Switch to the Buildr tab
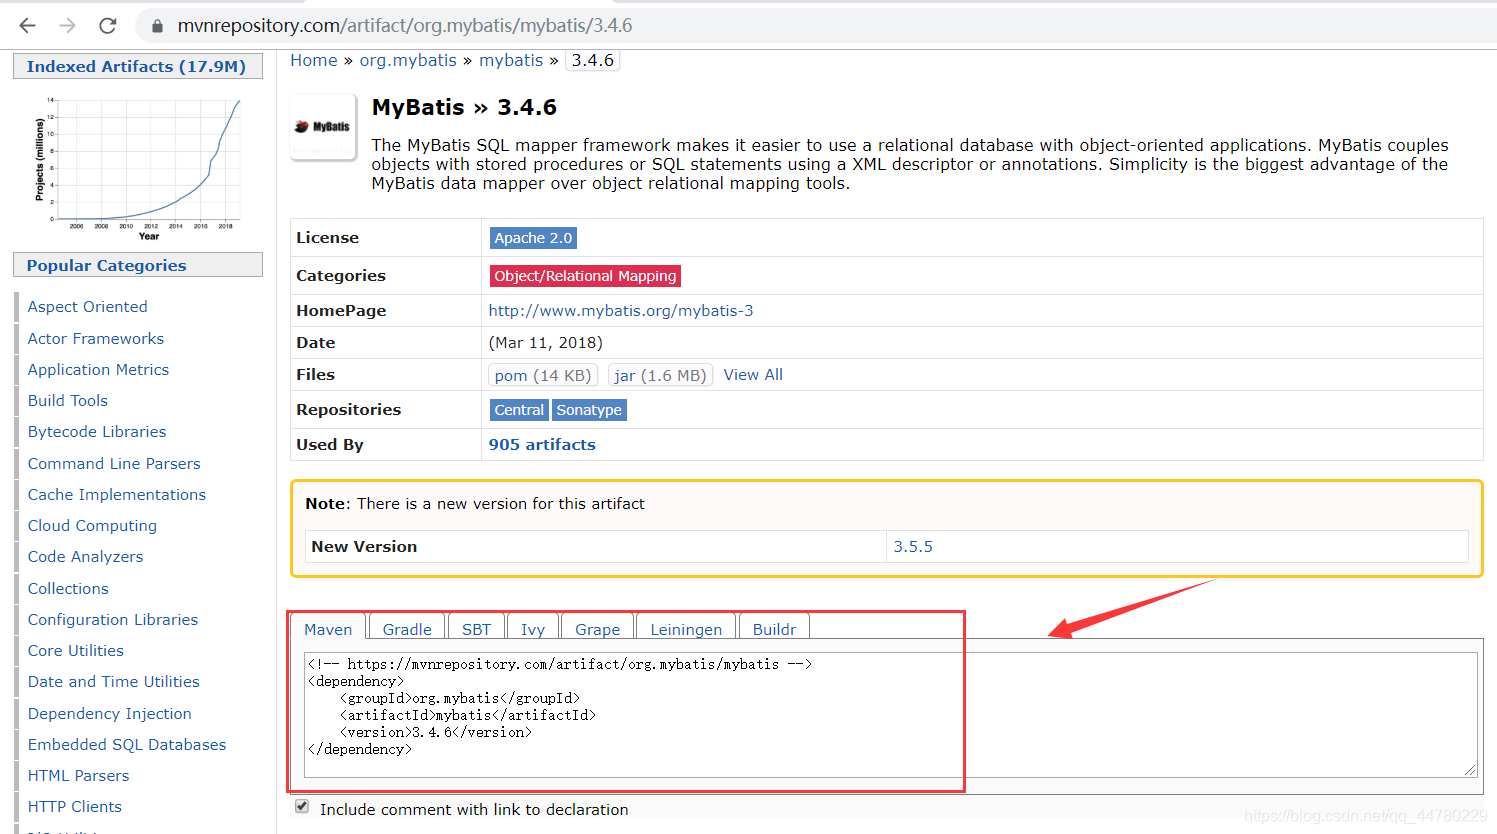The width and height of the screenshot is (1497, 834). coord(774,629)
